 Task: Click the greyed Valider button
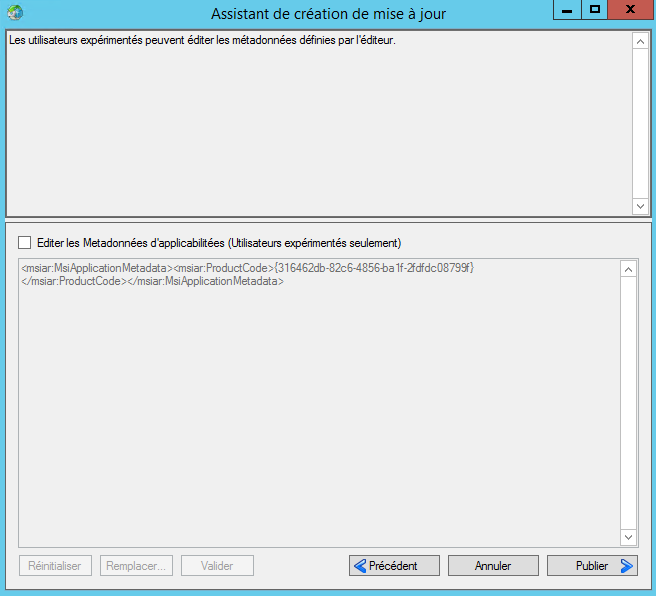[x=217, y=565]
